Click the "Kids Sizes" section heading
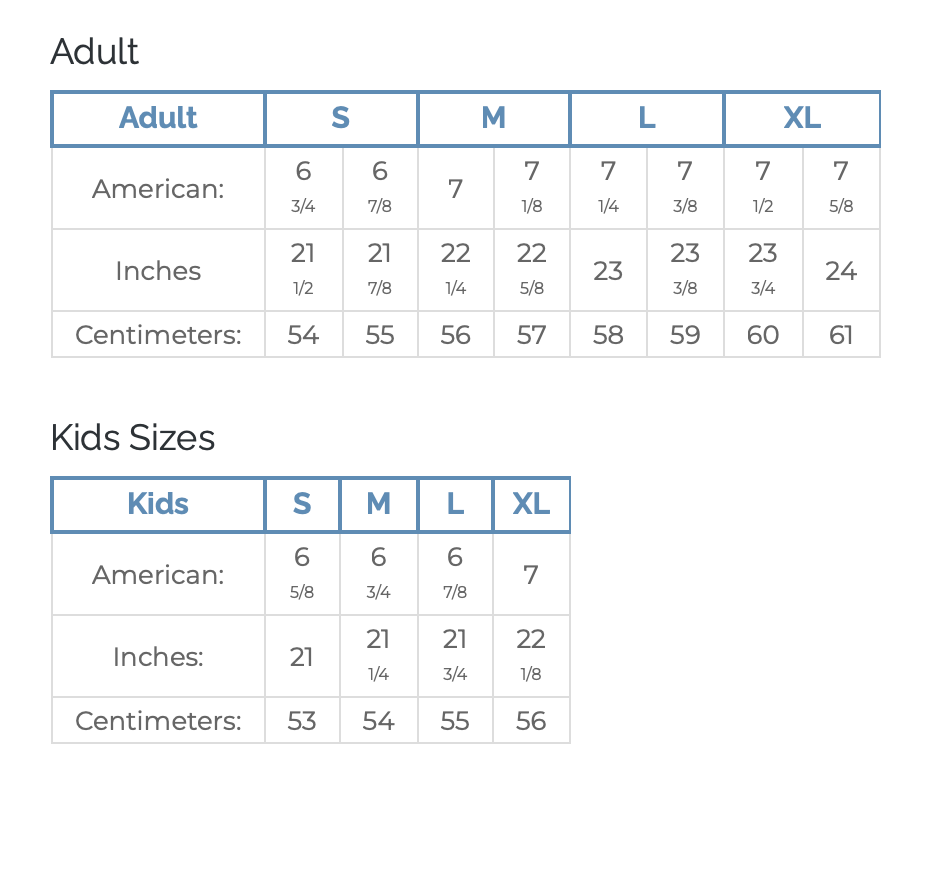The height and width of the screenshot is (881, 926). [133, 438]
